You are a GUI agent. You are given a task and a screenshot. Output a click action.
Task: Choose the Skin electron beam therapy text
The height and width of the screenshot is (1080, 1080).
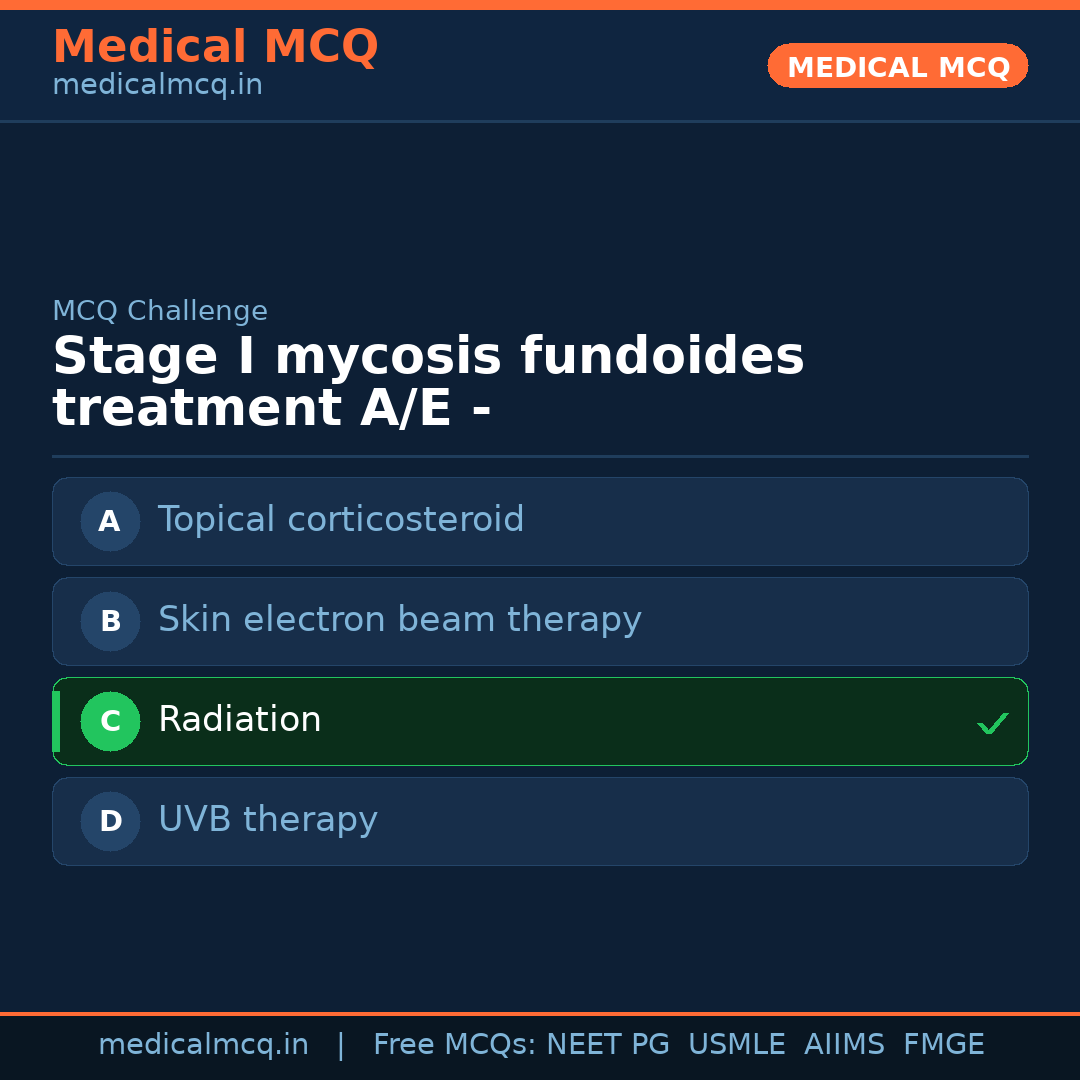pos(399,620)
